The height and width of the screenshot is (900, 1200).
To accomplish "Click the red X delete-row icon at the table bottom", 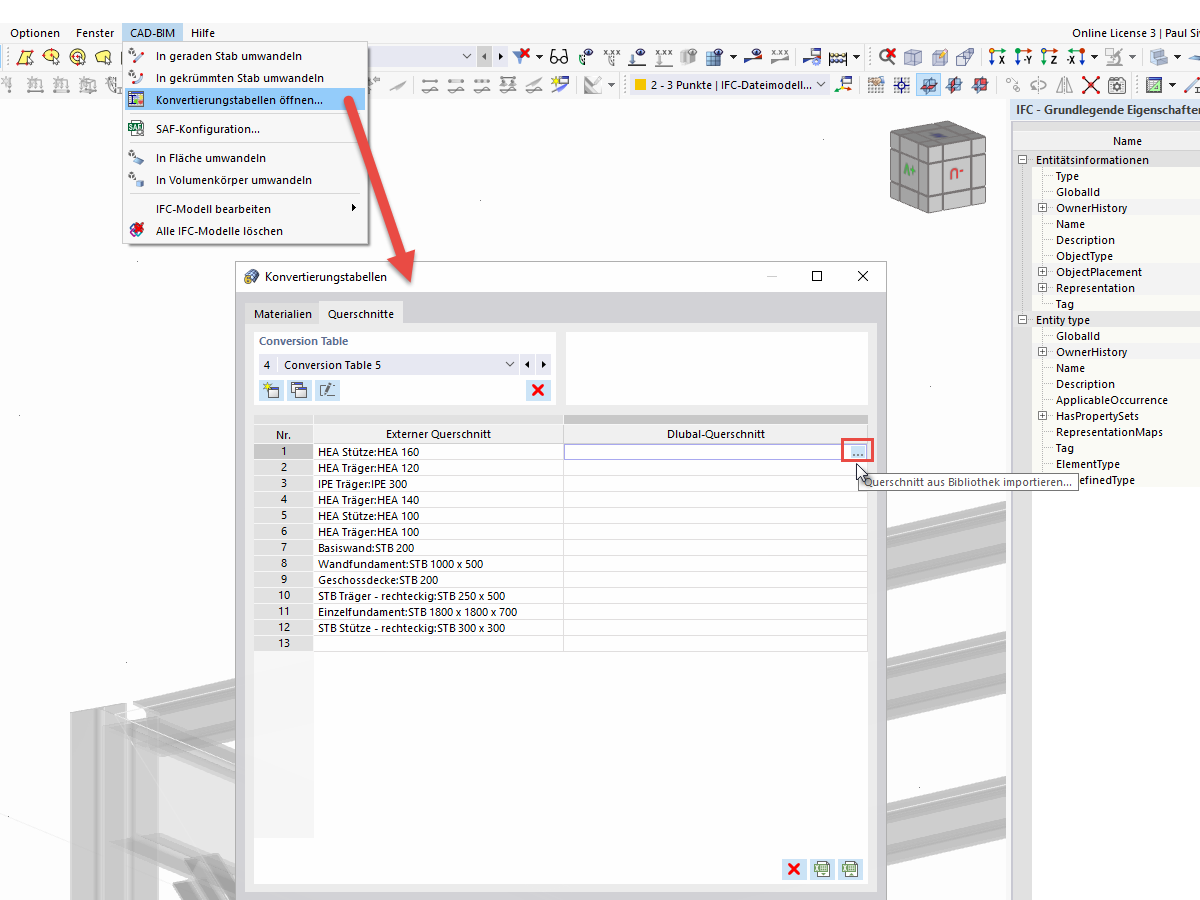I will 794,869.
